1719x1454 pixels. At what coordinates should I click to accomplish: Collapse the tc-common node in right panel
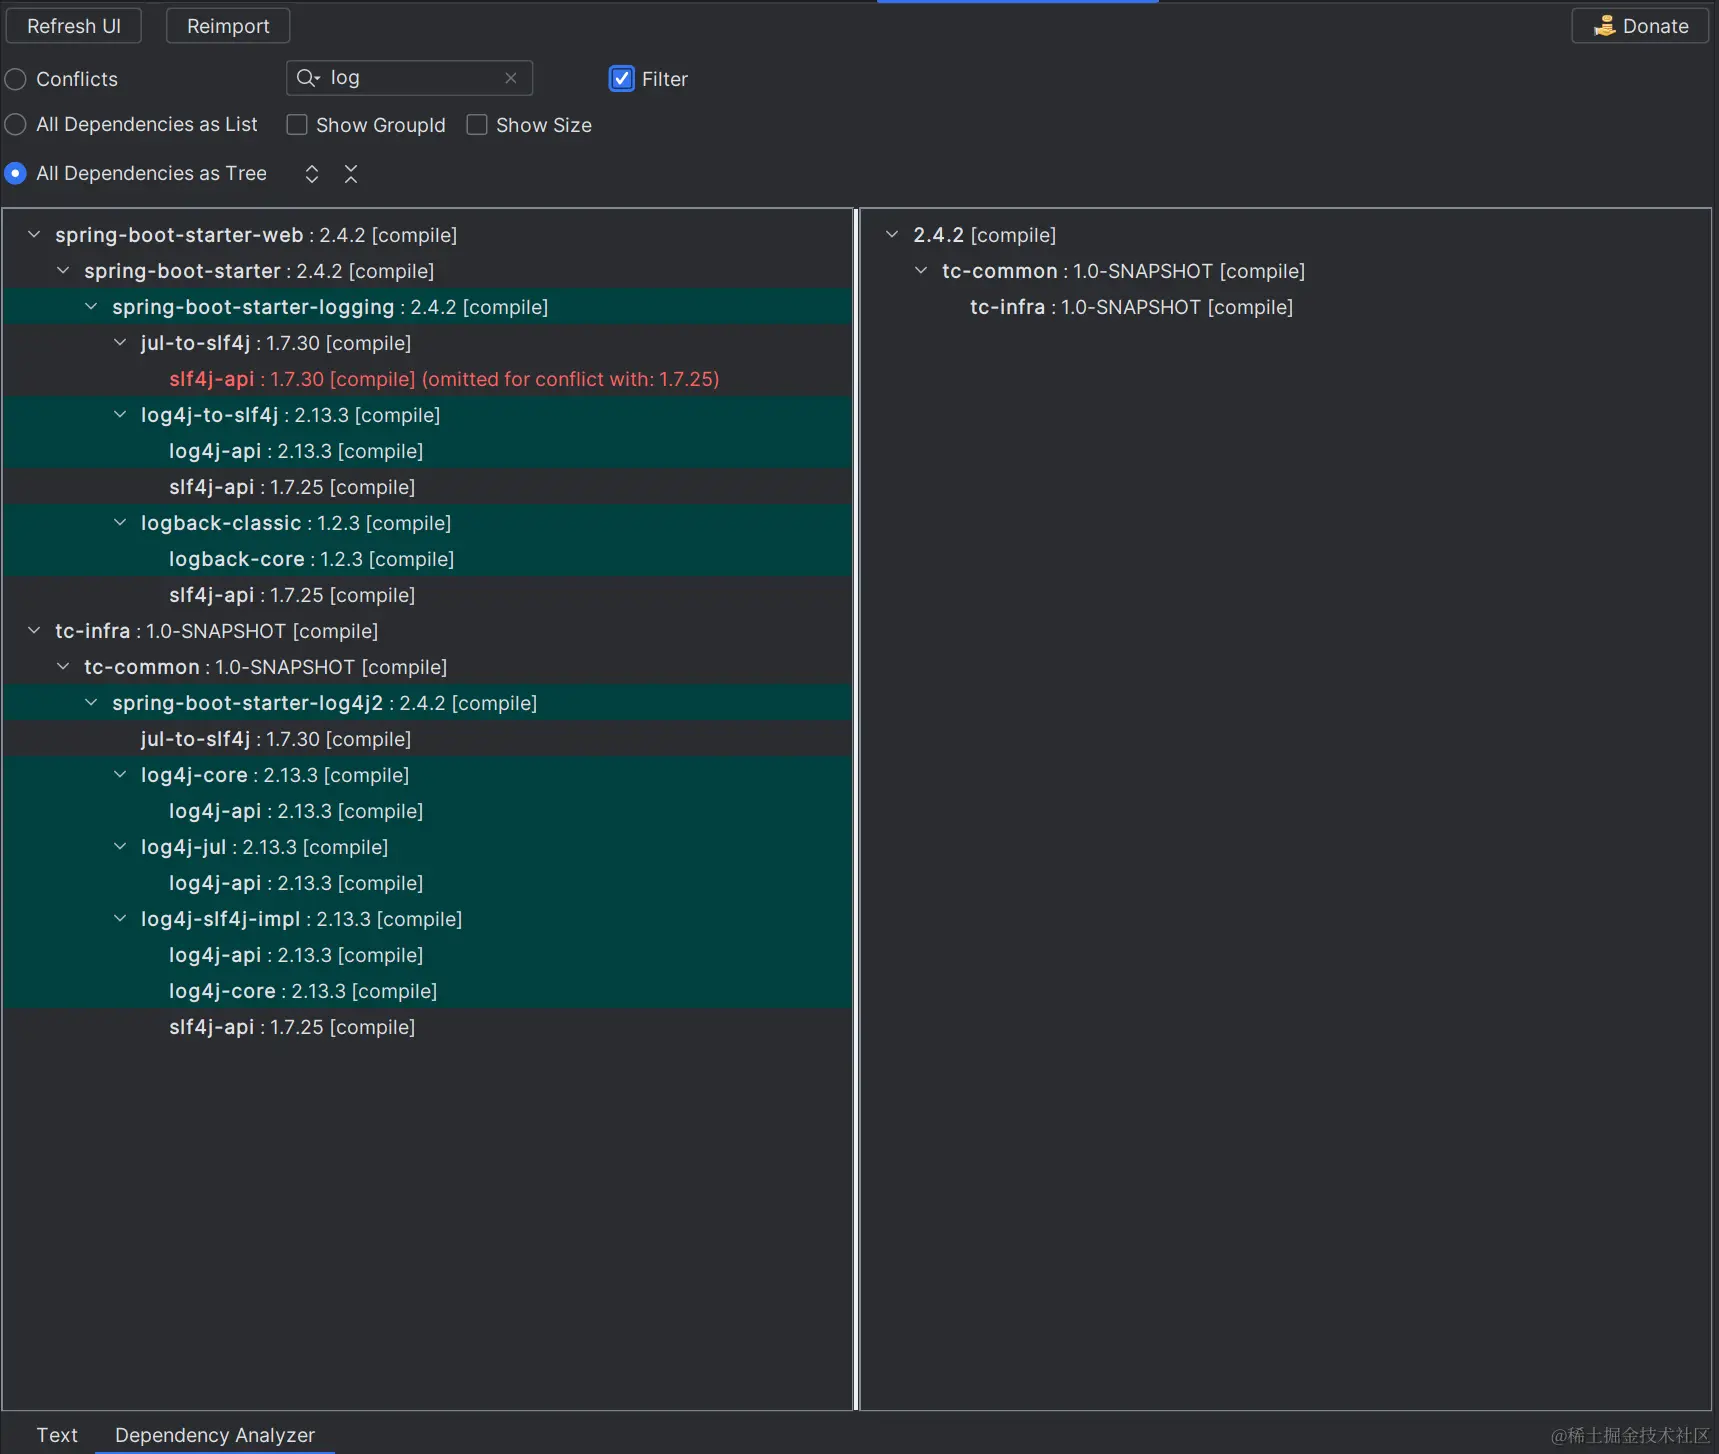922,271
